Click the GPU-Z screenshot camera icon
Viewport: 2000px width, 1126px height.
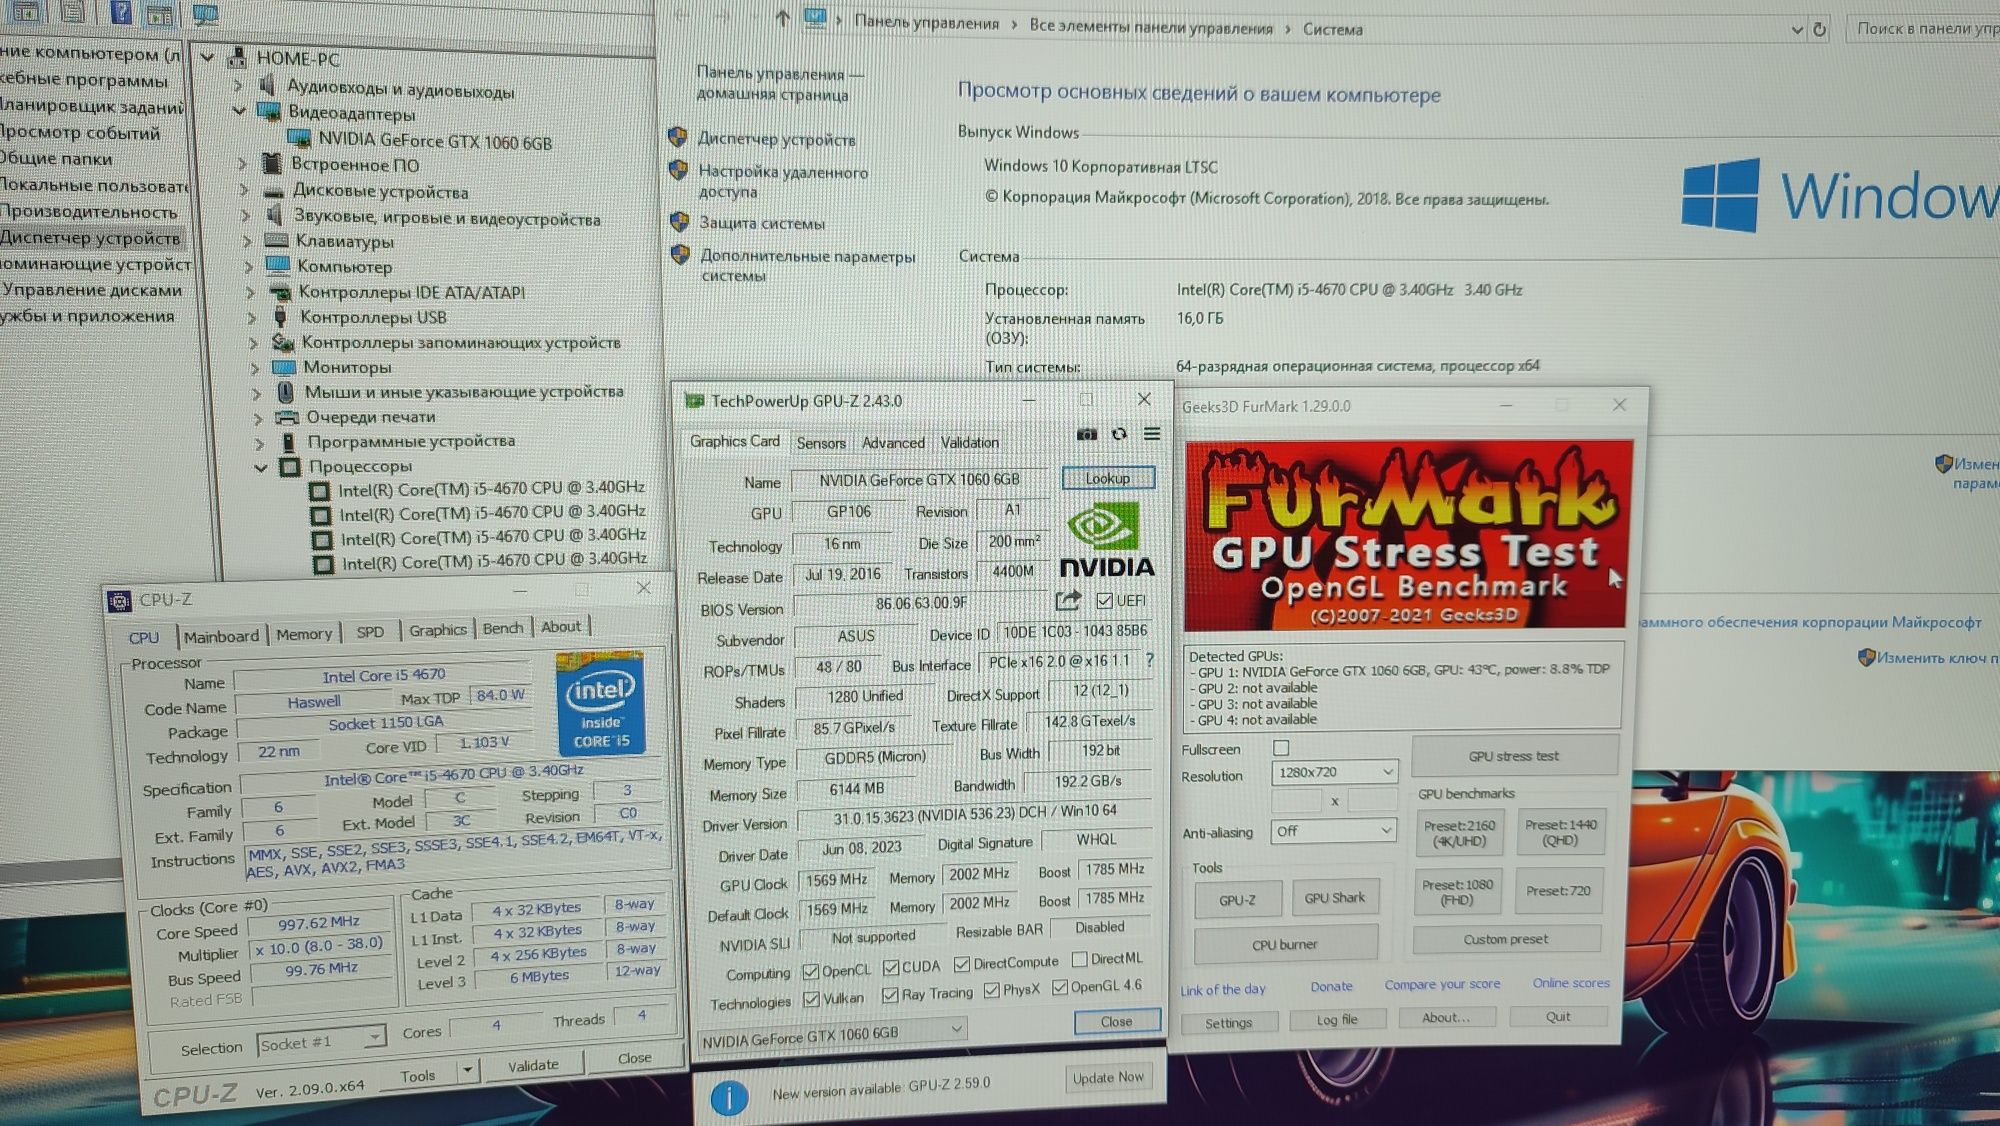click(x=1087, y=434)
